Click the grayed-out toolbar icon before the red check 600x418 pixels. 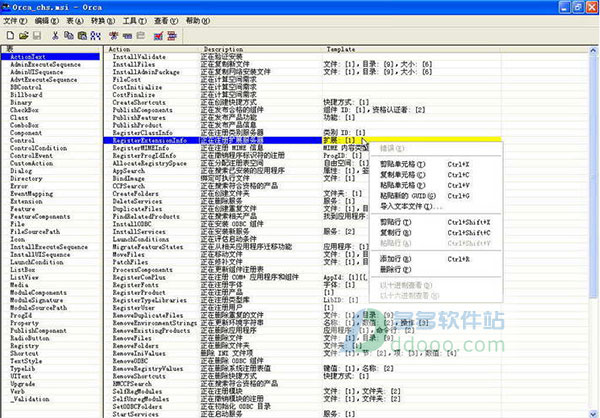[140, 36]
